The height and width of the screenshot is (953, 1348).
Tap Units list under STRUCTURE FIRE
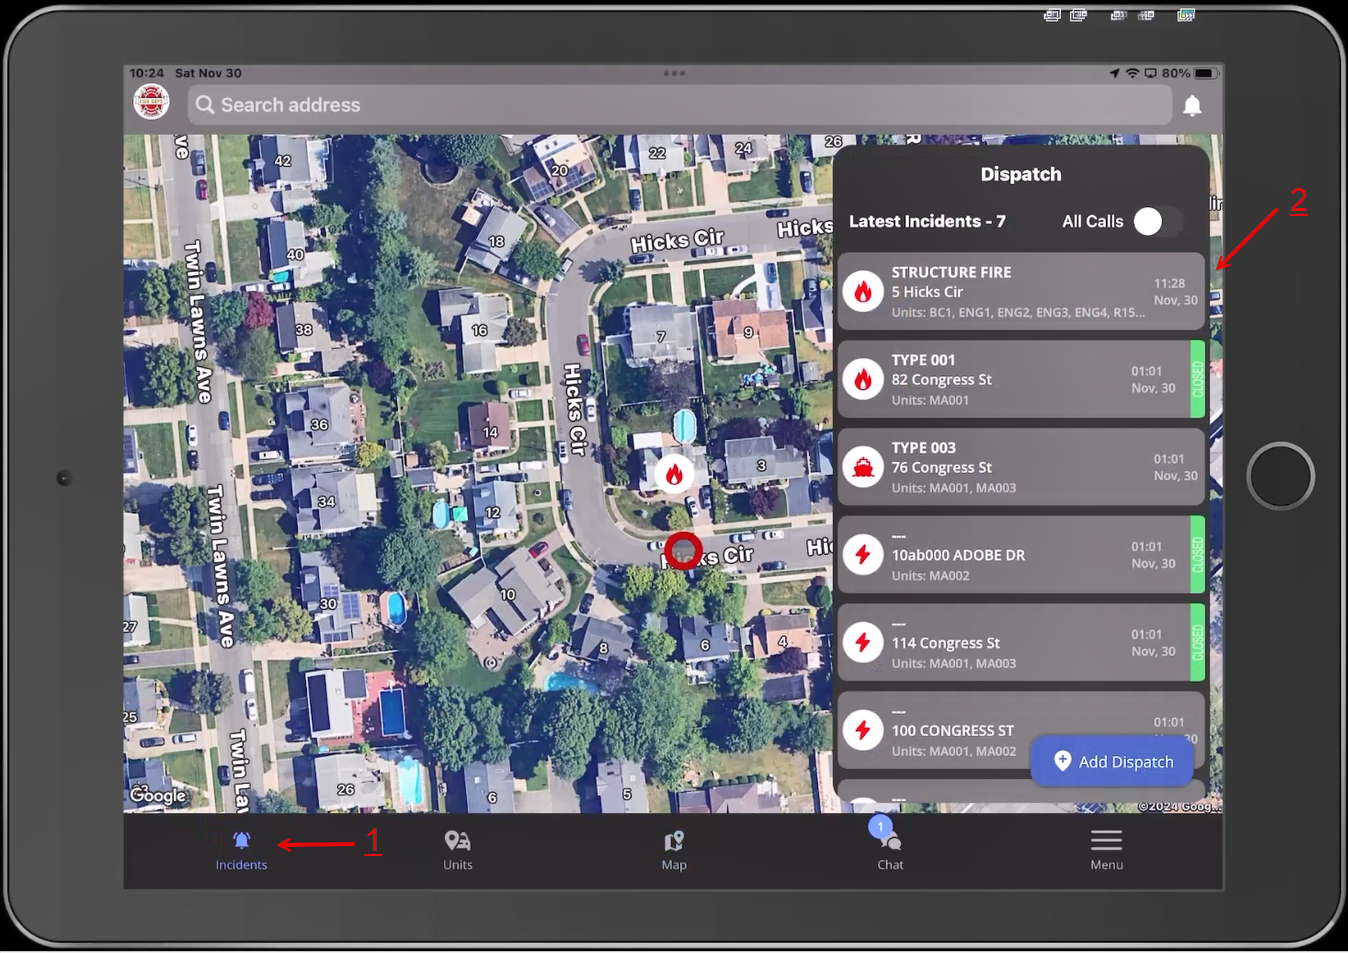[1018, 312]
